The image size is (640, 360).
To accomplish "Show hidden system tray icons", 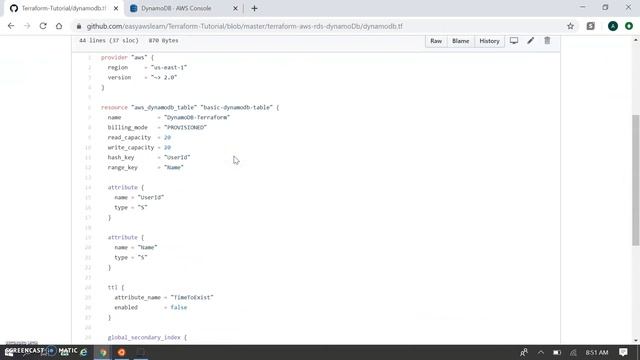I will coord(541,352).
